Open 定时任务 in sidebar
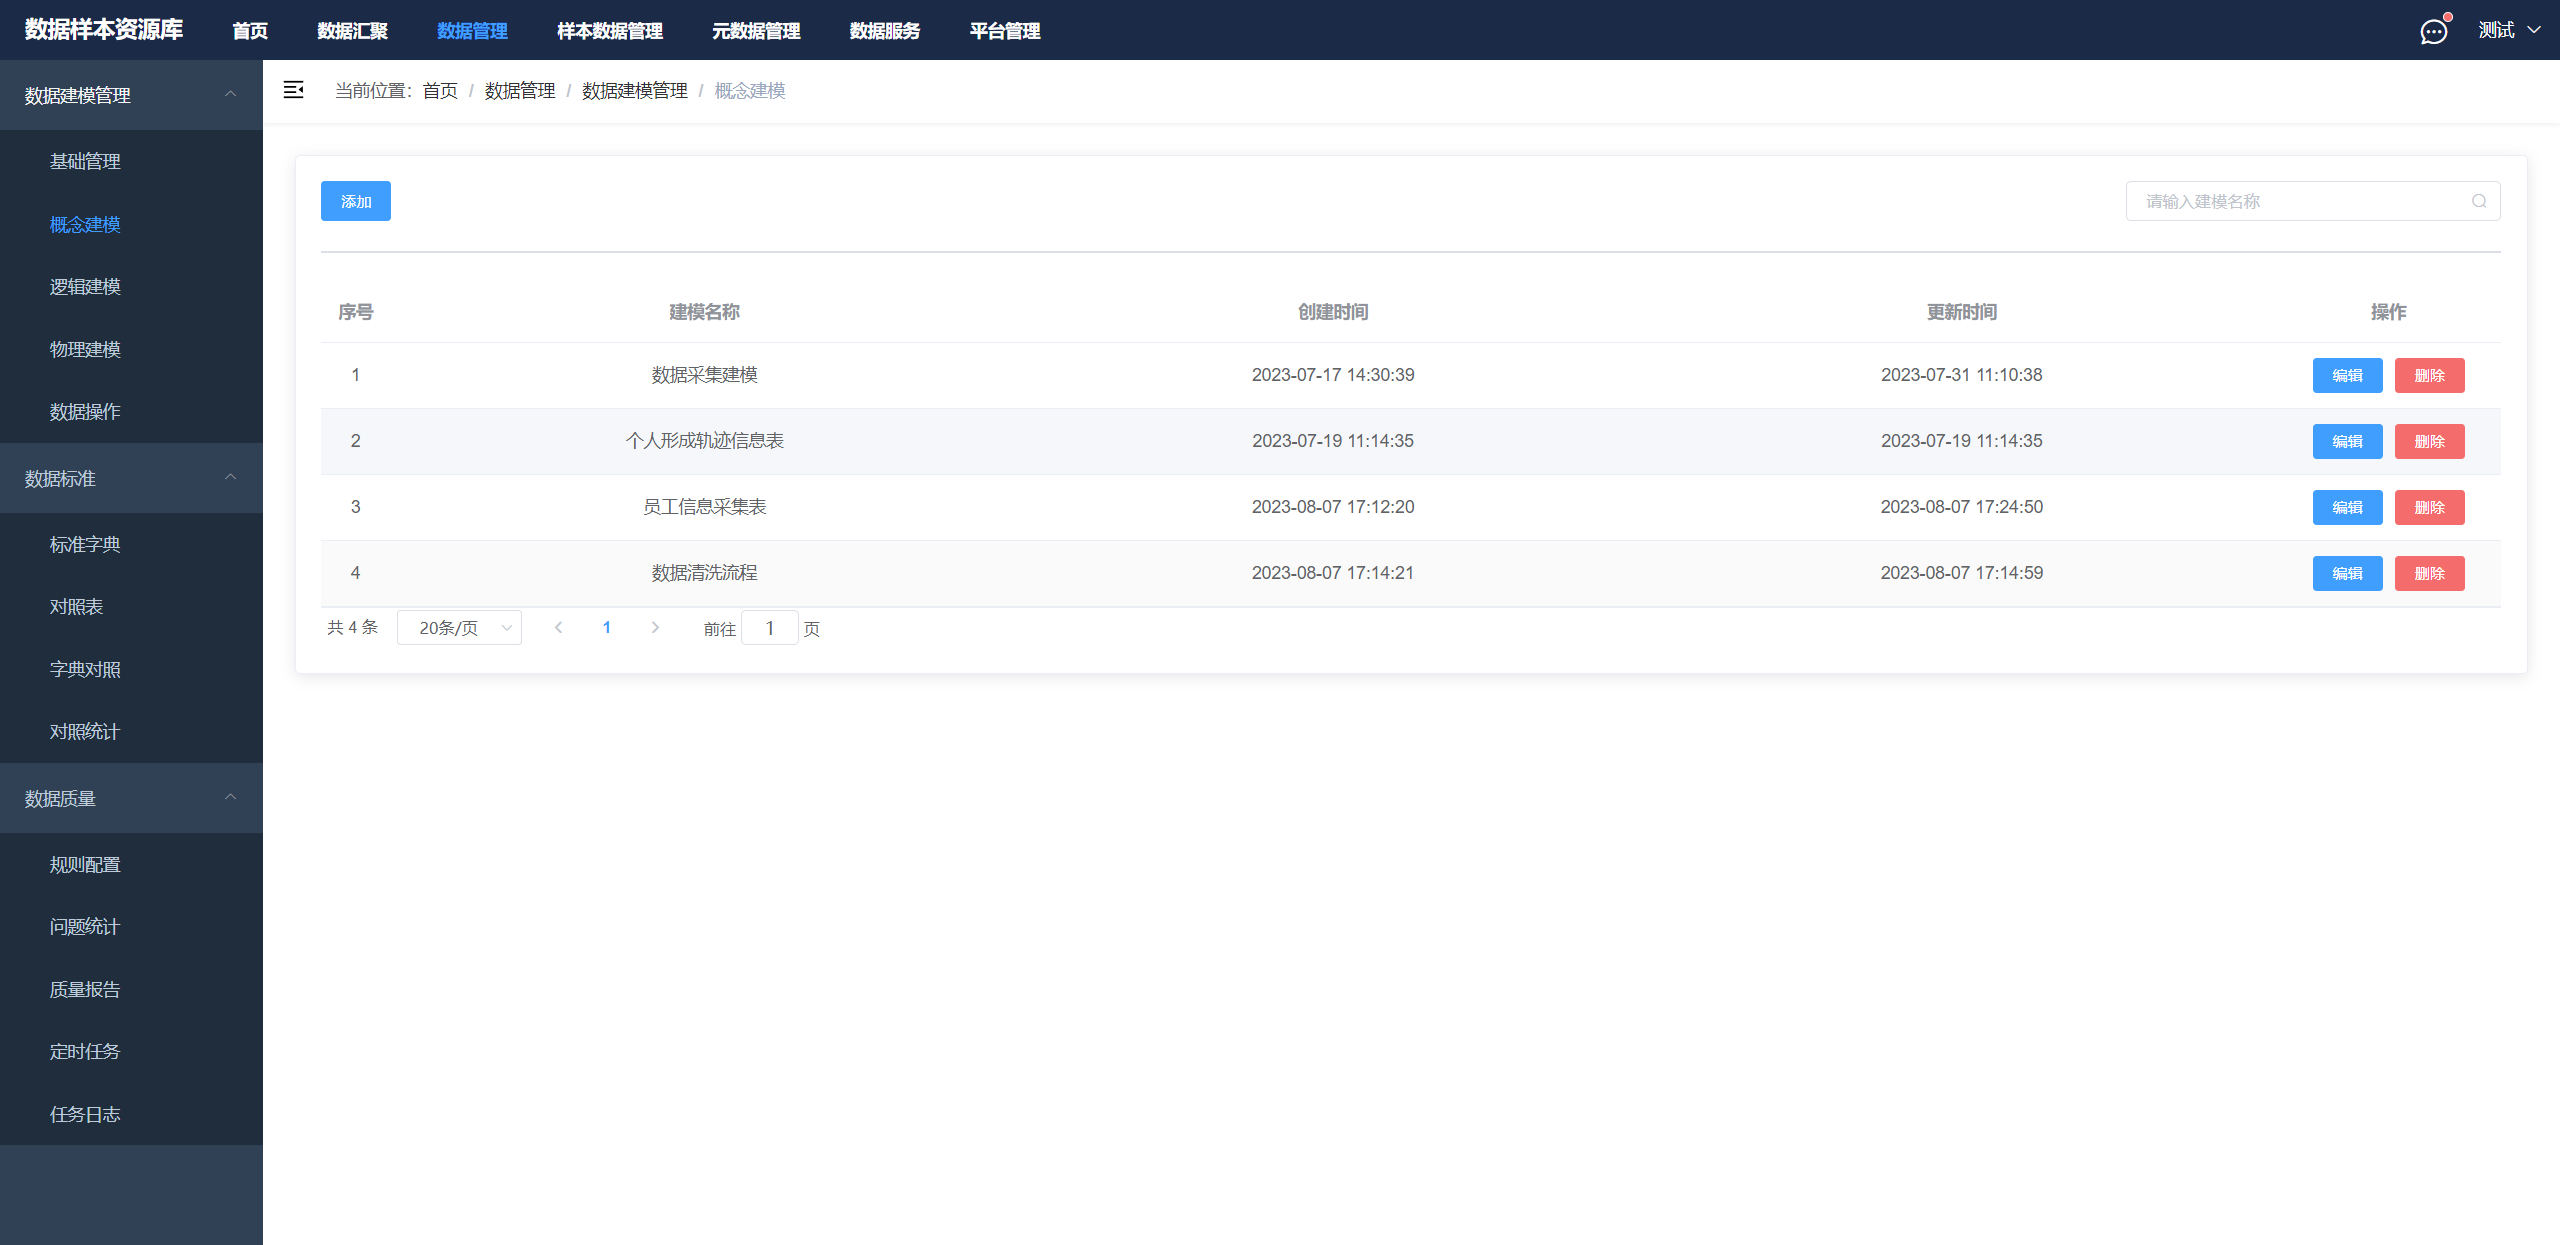 point(131,1051)
